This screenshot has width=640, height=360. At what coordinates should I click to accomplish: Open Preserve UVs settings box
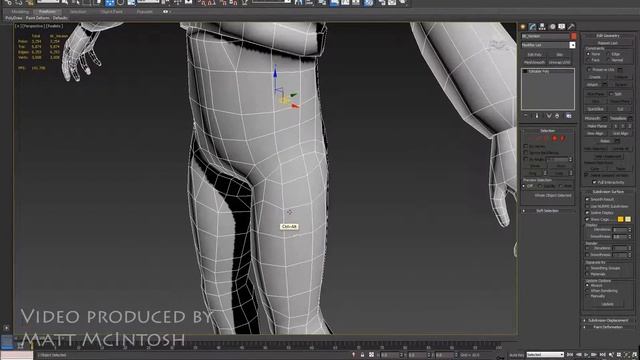coord(620,70)
